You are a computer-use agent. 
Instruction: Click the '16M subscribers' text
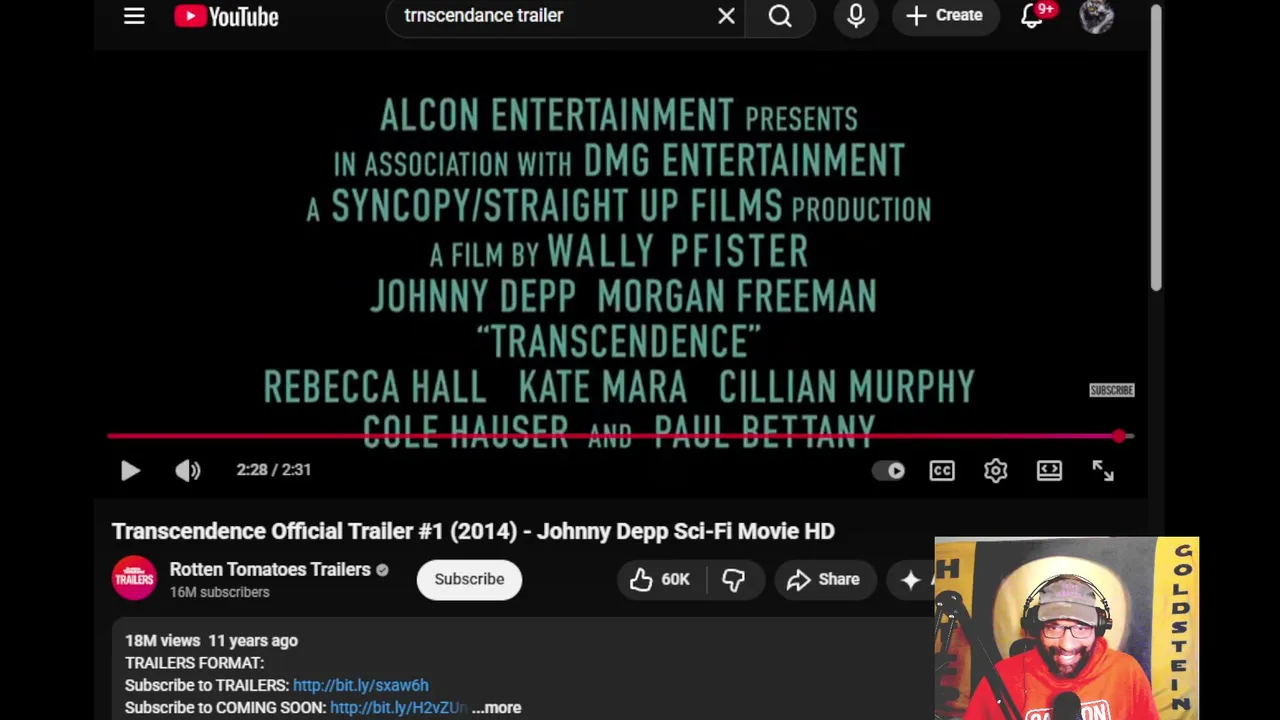click(219, 592)
